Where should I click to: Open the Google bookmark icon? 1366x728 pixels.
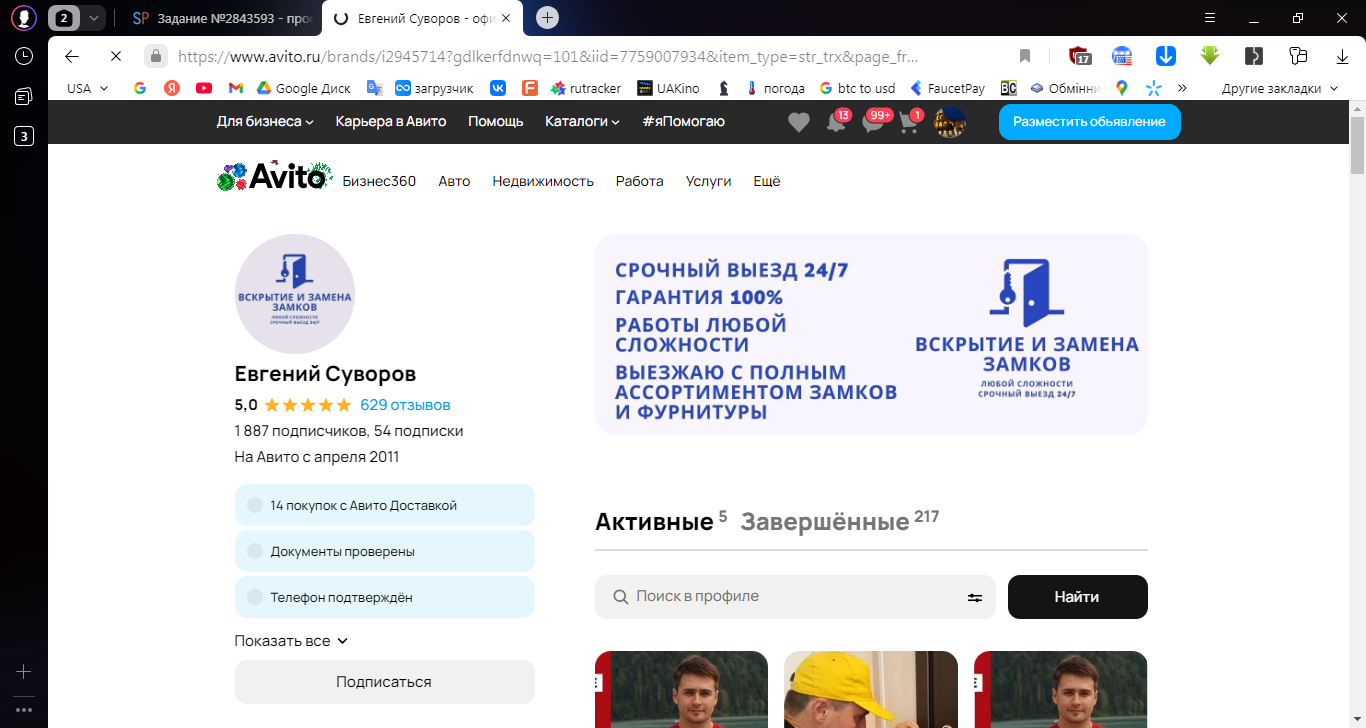click(x=140, y=88)
